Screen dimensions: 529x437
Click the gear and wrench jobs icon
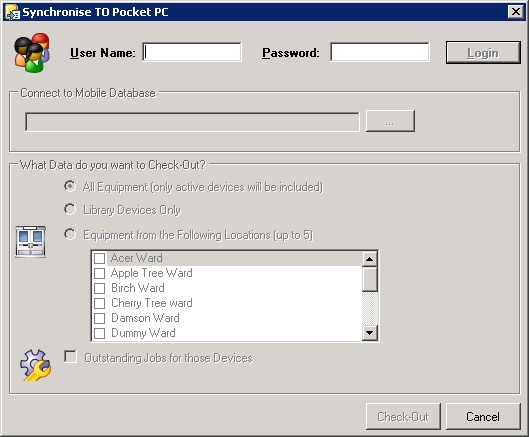[35, 365]
